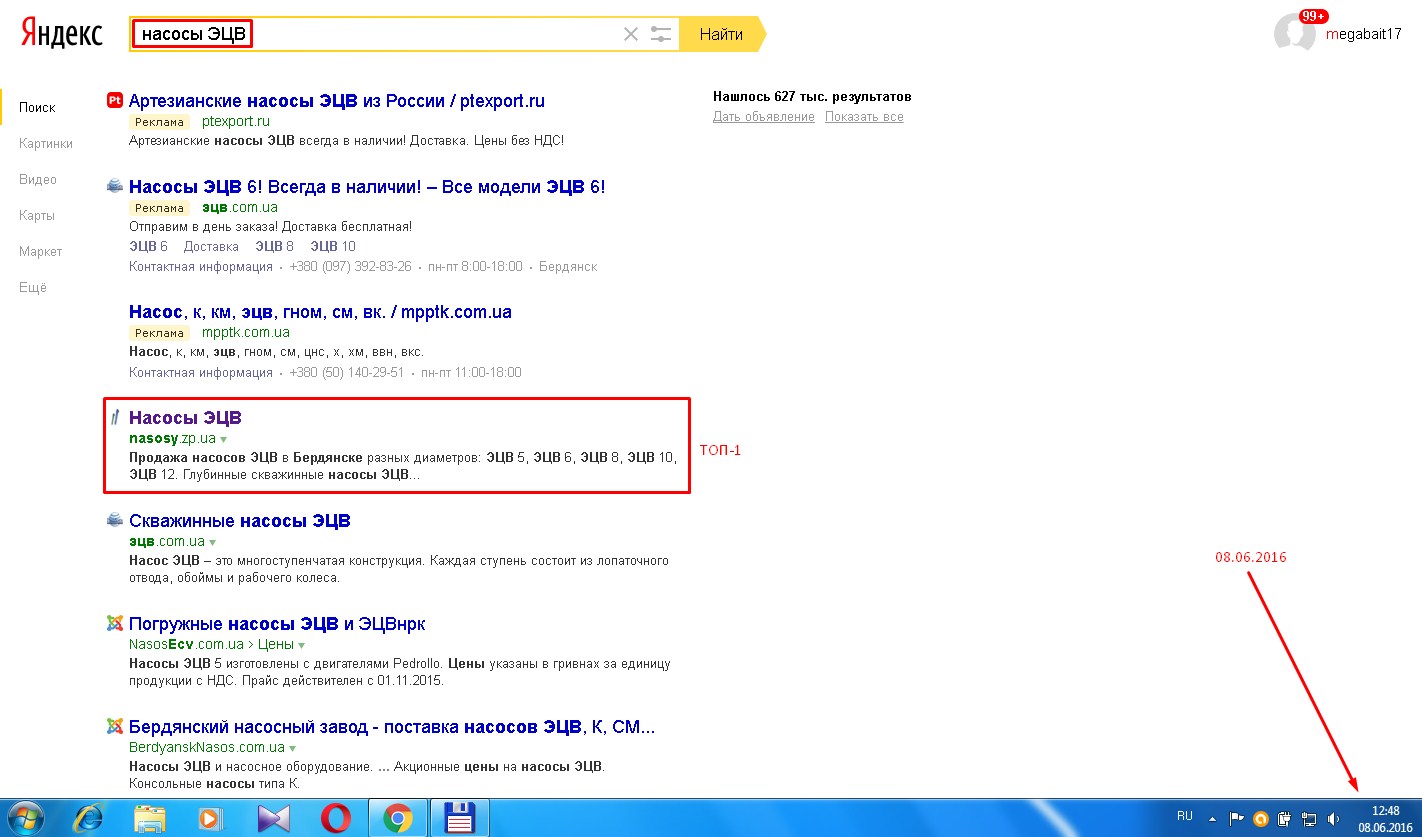Viewport: 1422px width, 837px height.
Task: Open media player from taskbar
Action: (211, 819)
